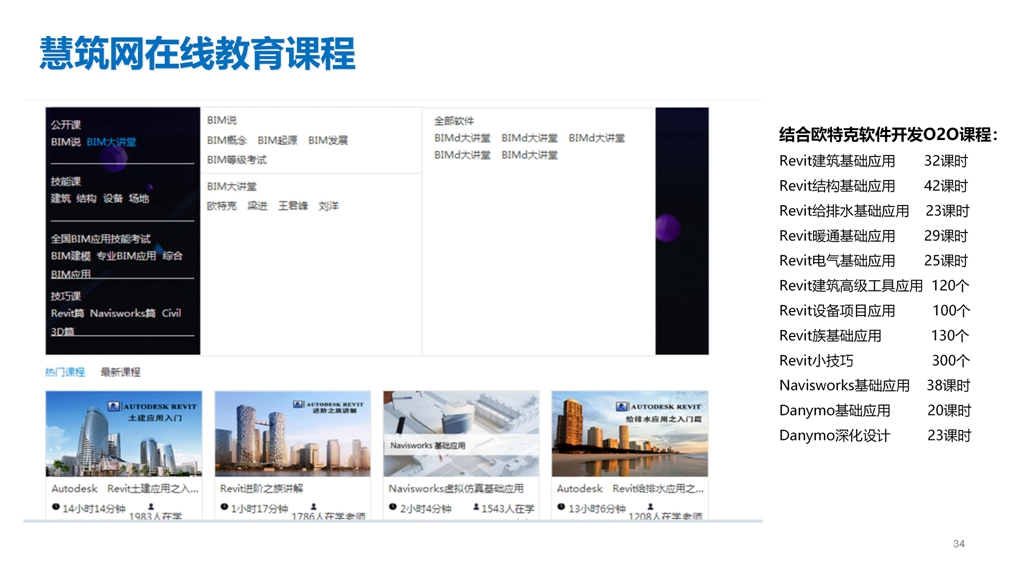The width and height of the screenshot is (1024, 576).
Task: Click the Autodesk logo on 土建应用入门 thumbnail
Action: (114, 406)
